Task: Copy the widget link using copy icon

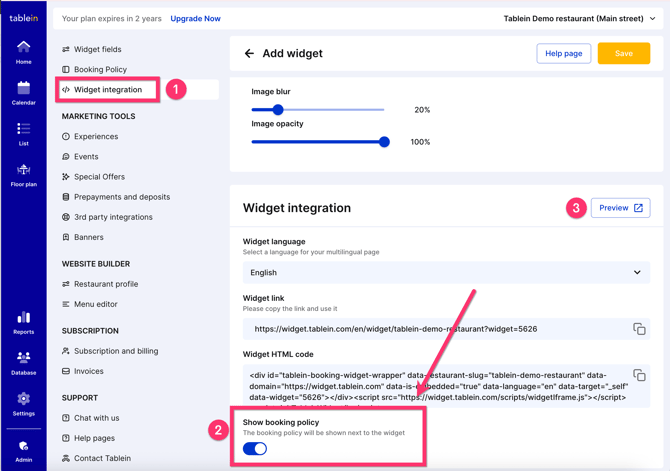Action: (639, 329)
